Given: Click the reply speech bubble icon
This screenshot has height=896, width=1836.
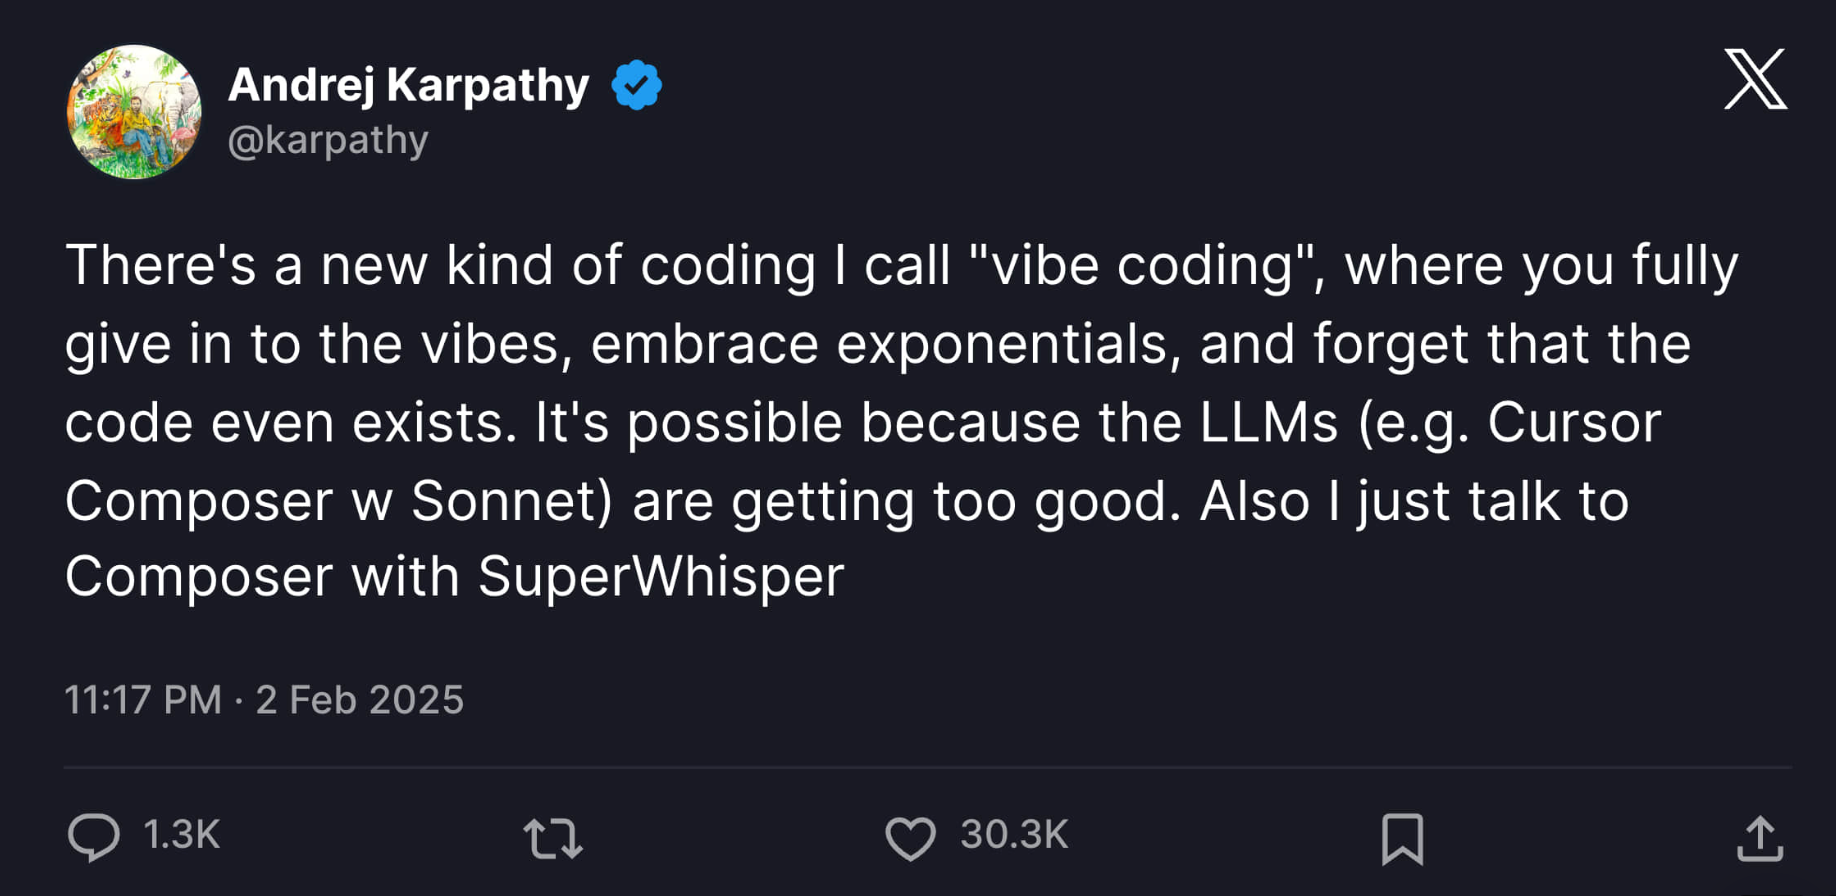Looking at the screenshot, I should [x=95, y=839].
